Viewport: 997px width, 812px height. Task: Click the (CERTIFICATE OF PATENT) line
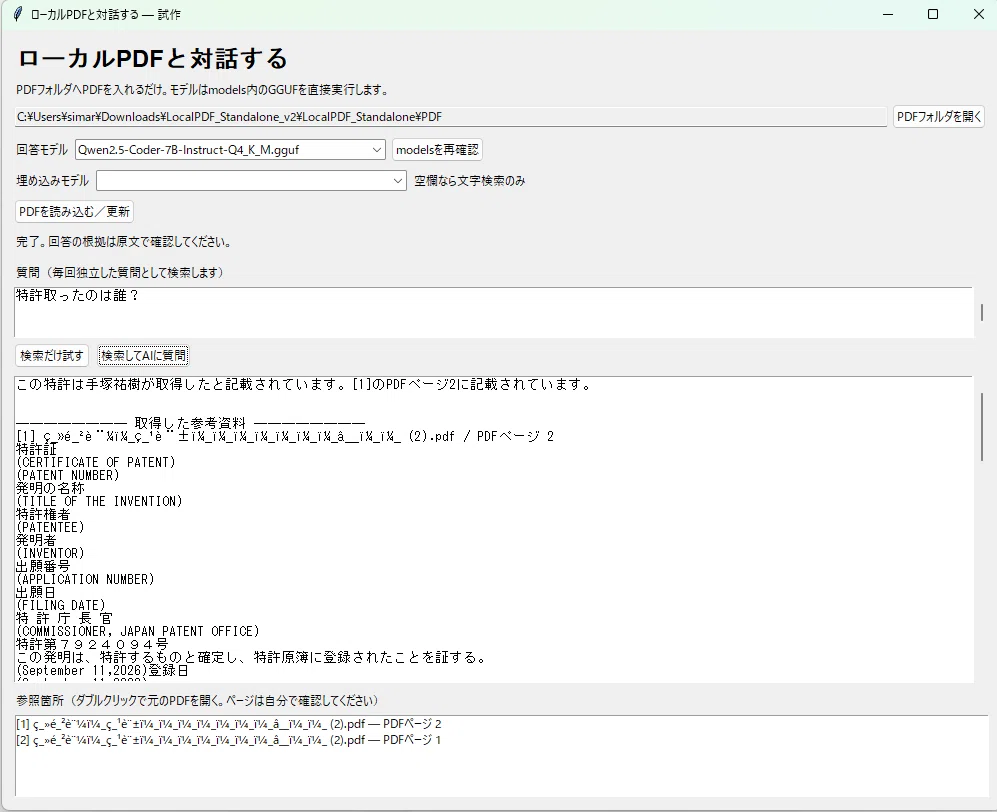coord(96,462)
